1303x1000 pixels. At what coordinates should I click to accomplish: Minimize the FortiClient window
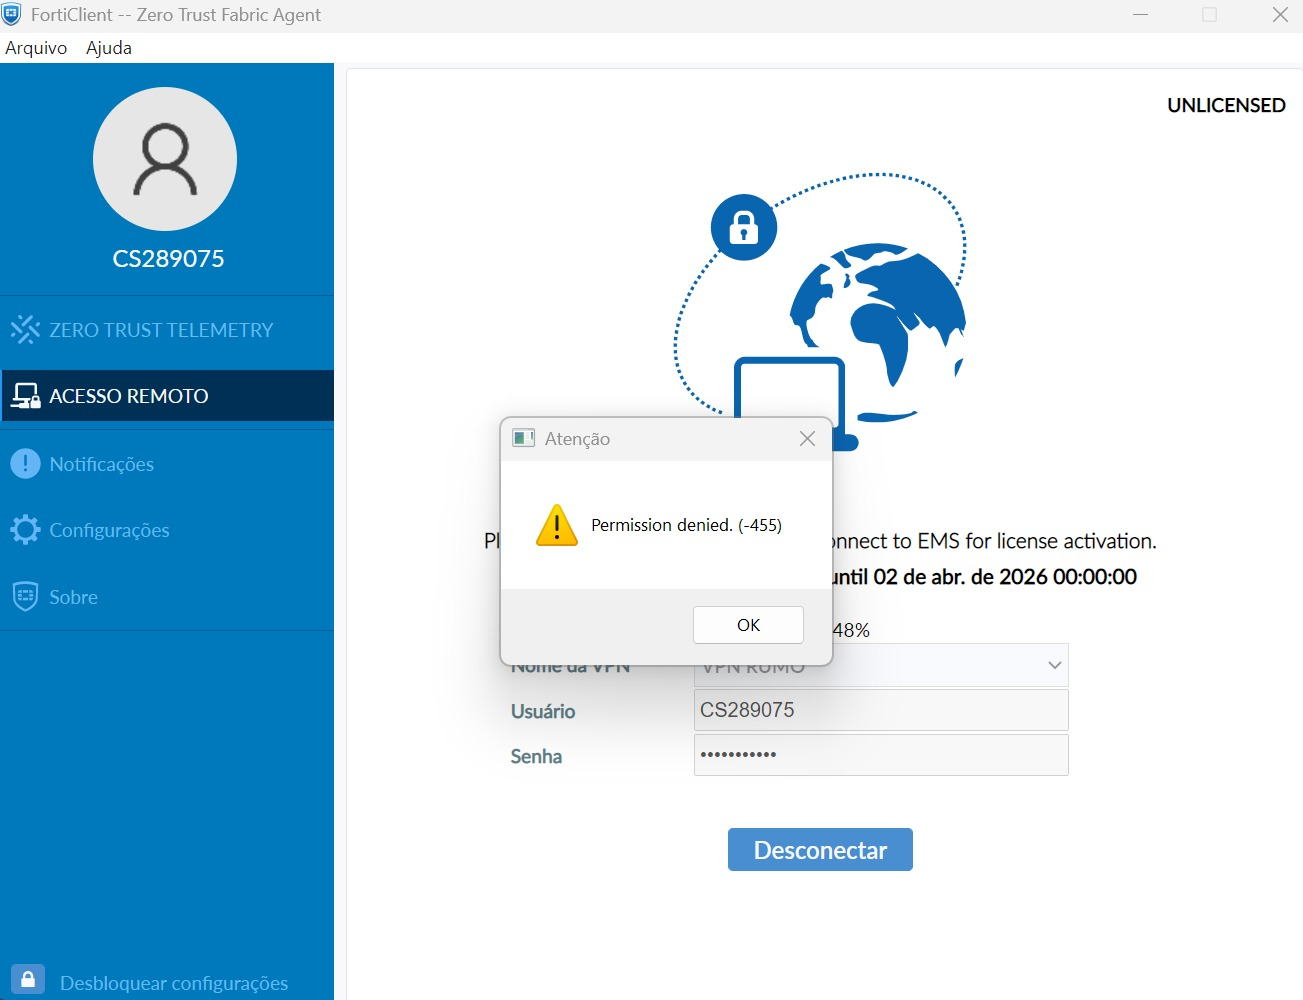coord(1141,15)
